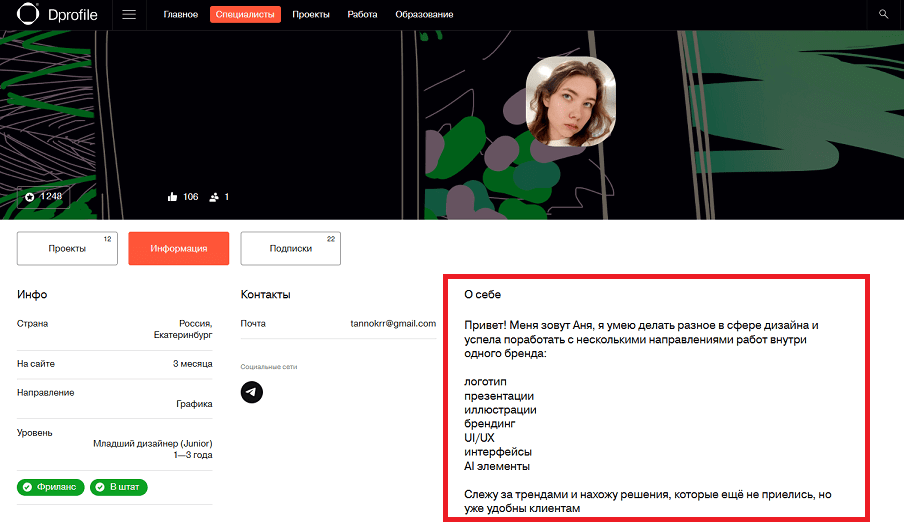Click the star rating badge 1248

(x=43, y=197)
